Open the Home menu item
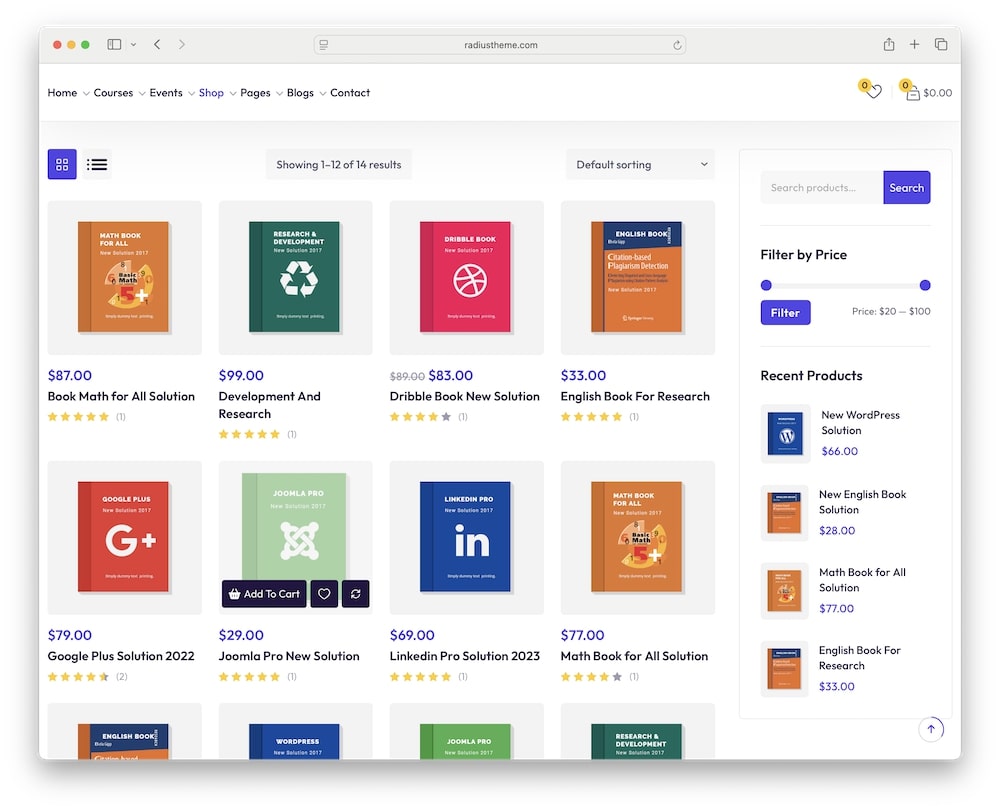 pos(62,92)
